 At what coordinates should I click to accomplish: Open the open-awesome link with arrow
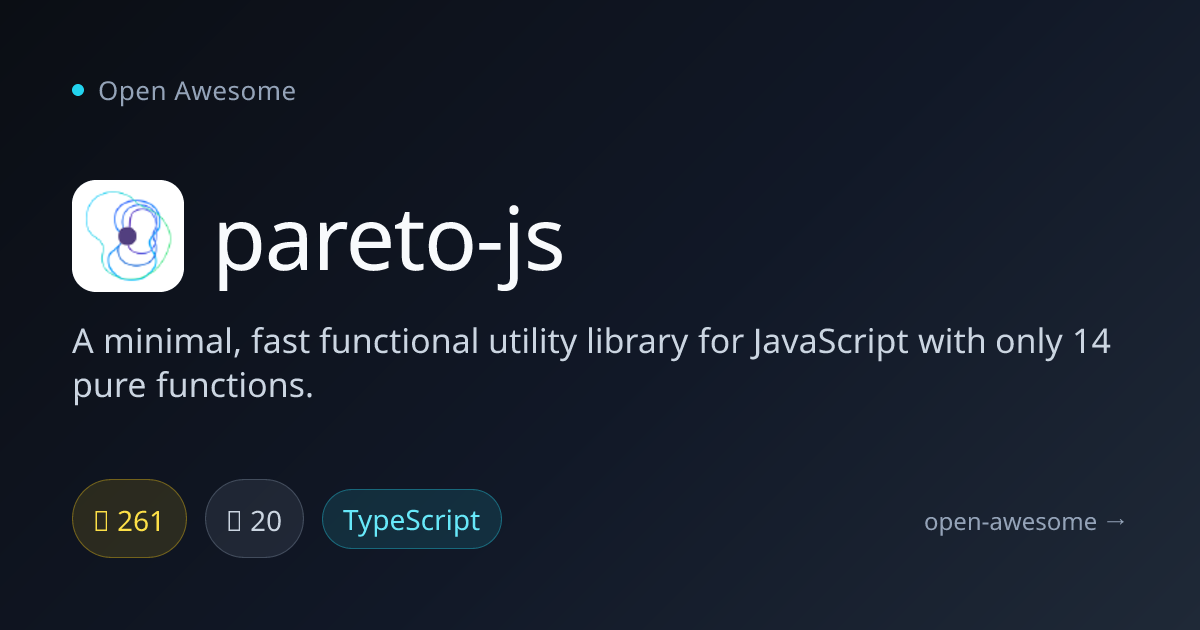(1026, 521)
